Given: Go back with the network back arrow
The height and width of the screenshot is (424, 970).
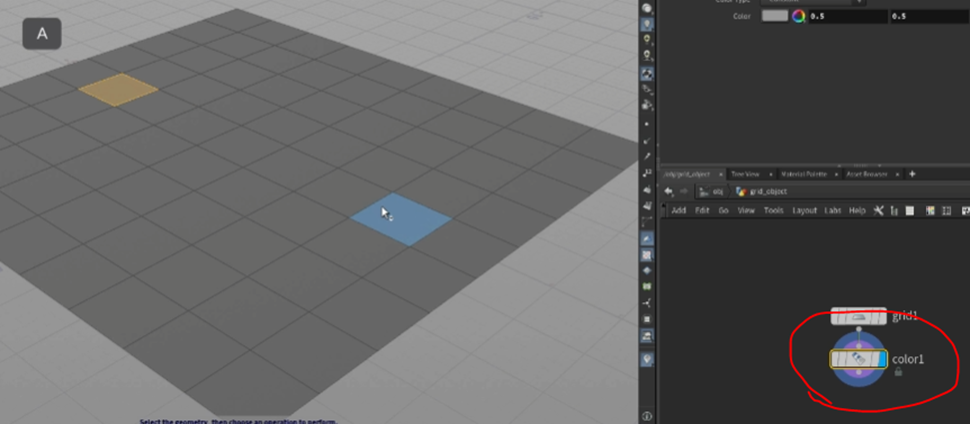Looking at the screenshot, I should tap(669, 191).
